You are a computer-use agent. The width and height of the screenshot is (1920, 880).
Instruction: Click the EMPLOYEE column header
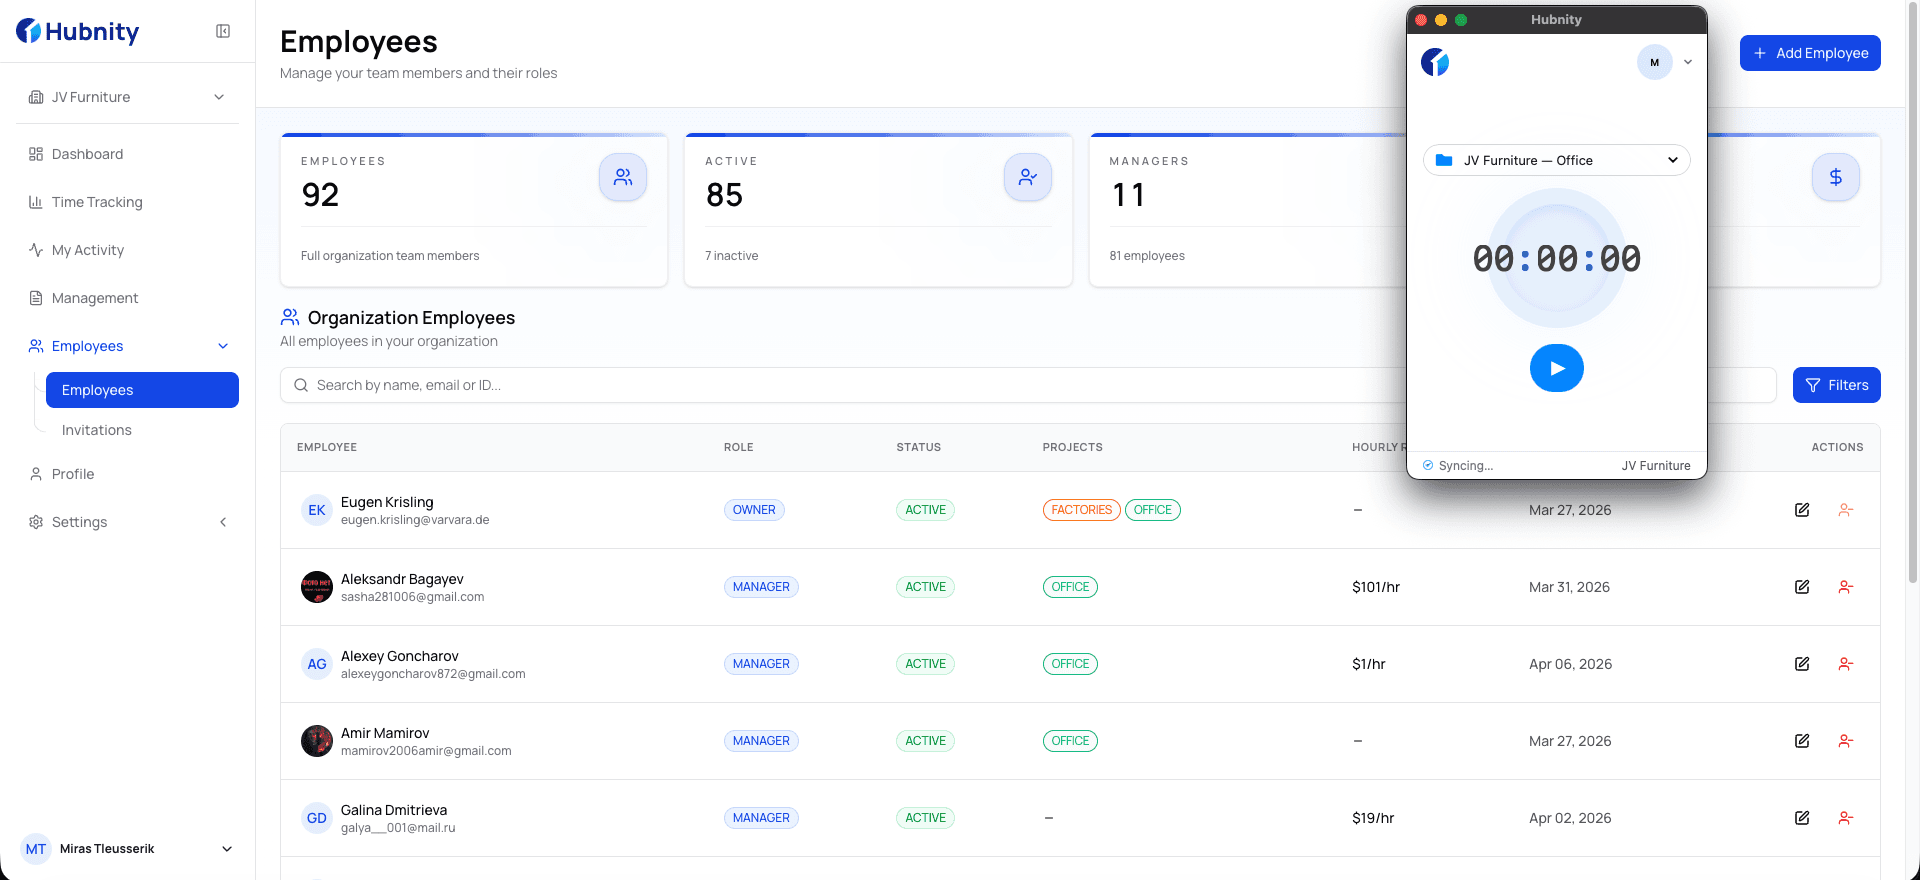click(x=327, y=447)
